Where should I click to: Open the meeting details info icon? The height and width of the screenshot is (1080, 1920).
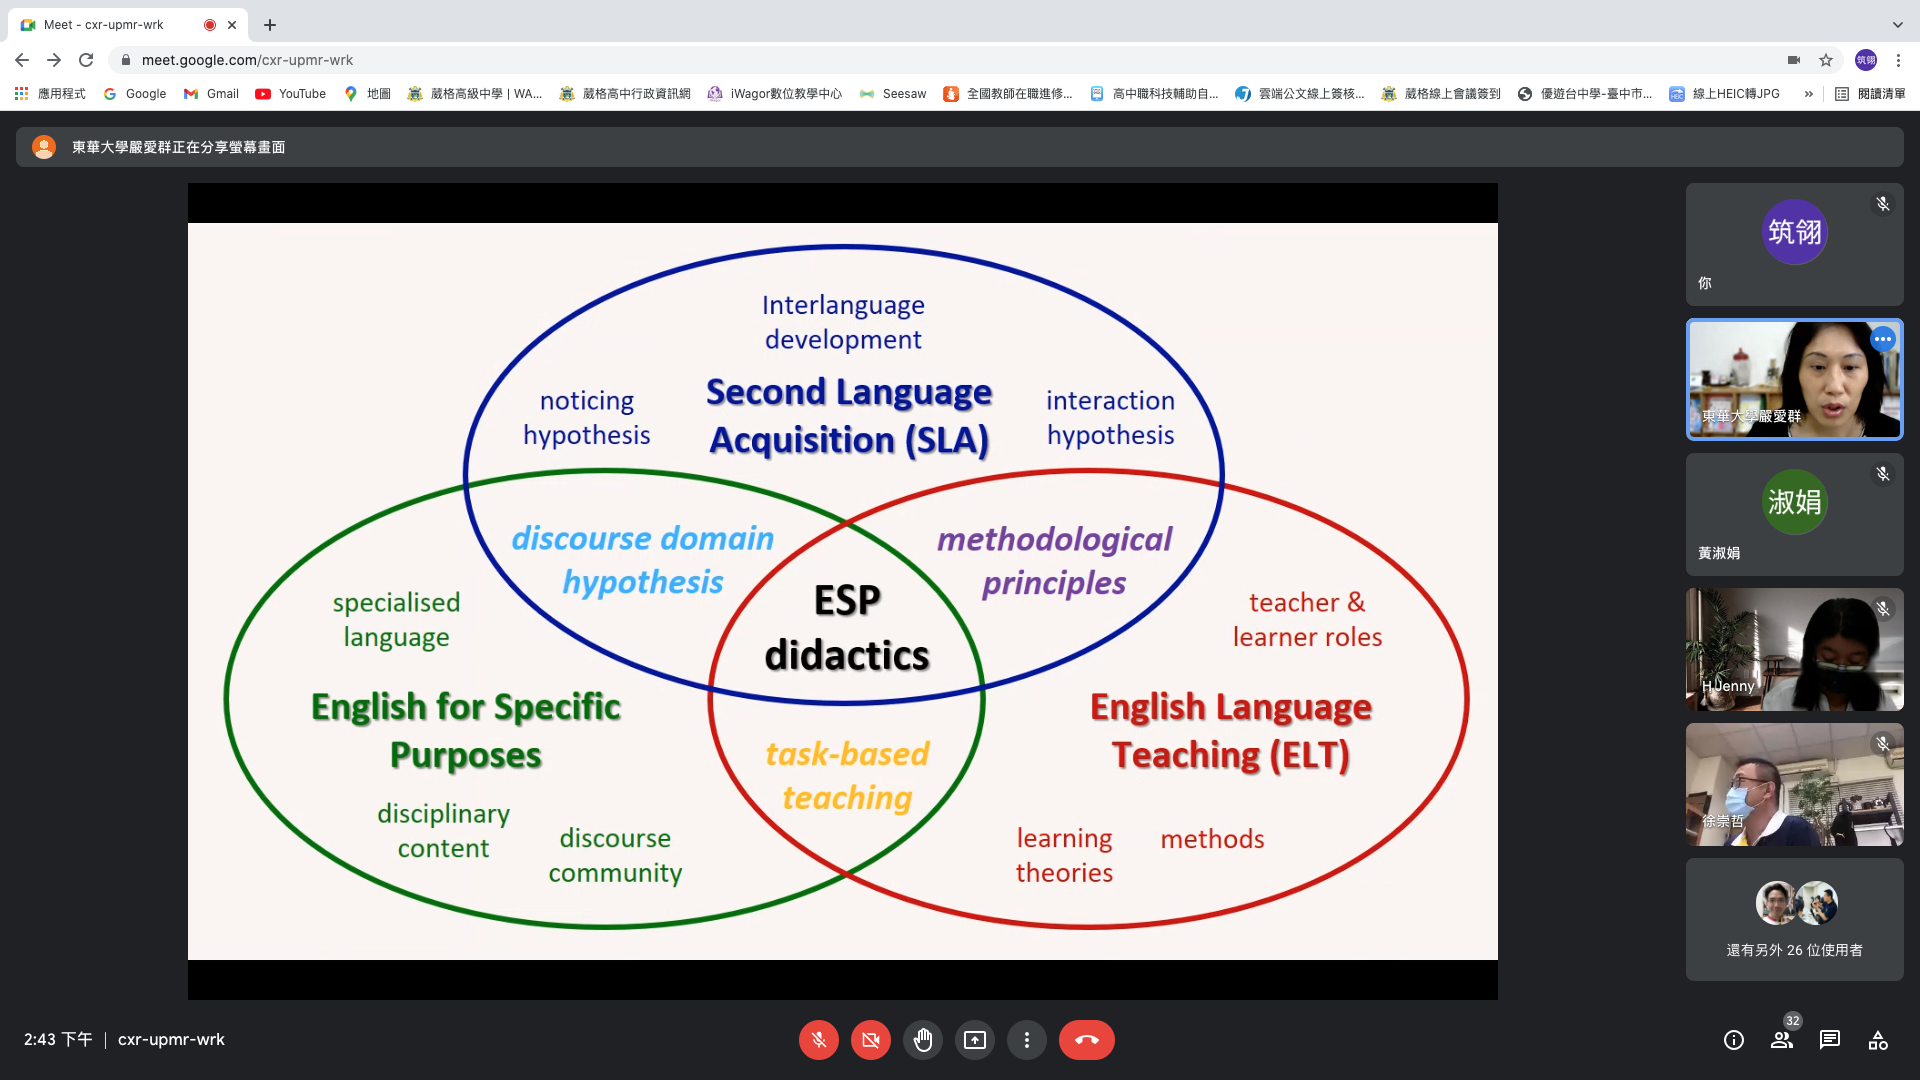point(1733,1040)
